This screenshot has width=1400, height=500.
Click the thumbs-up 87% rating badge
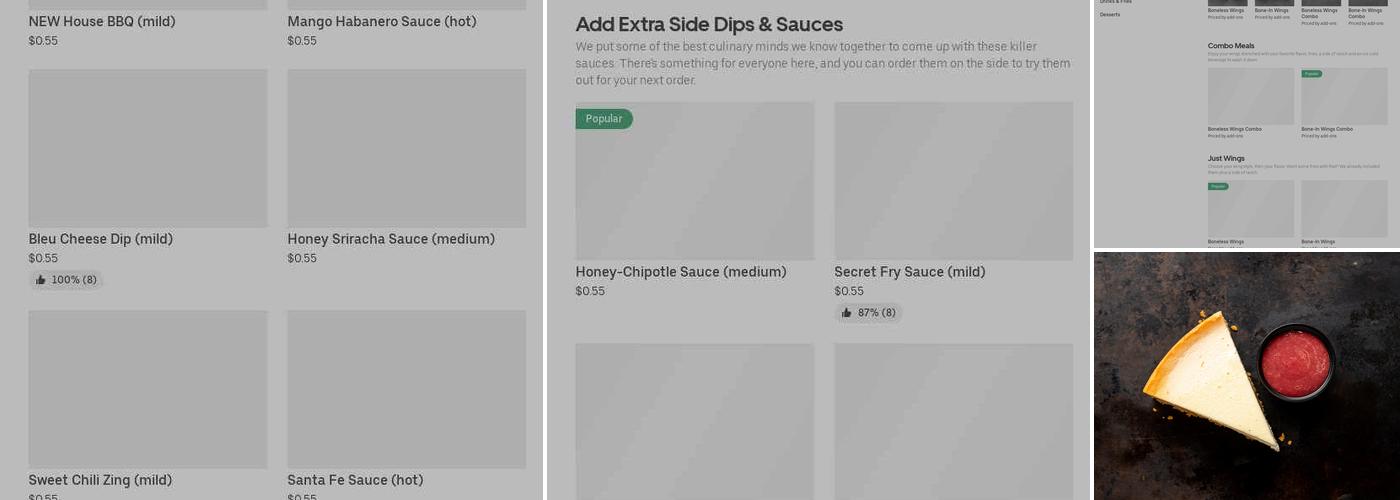(869, 313)
